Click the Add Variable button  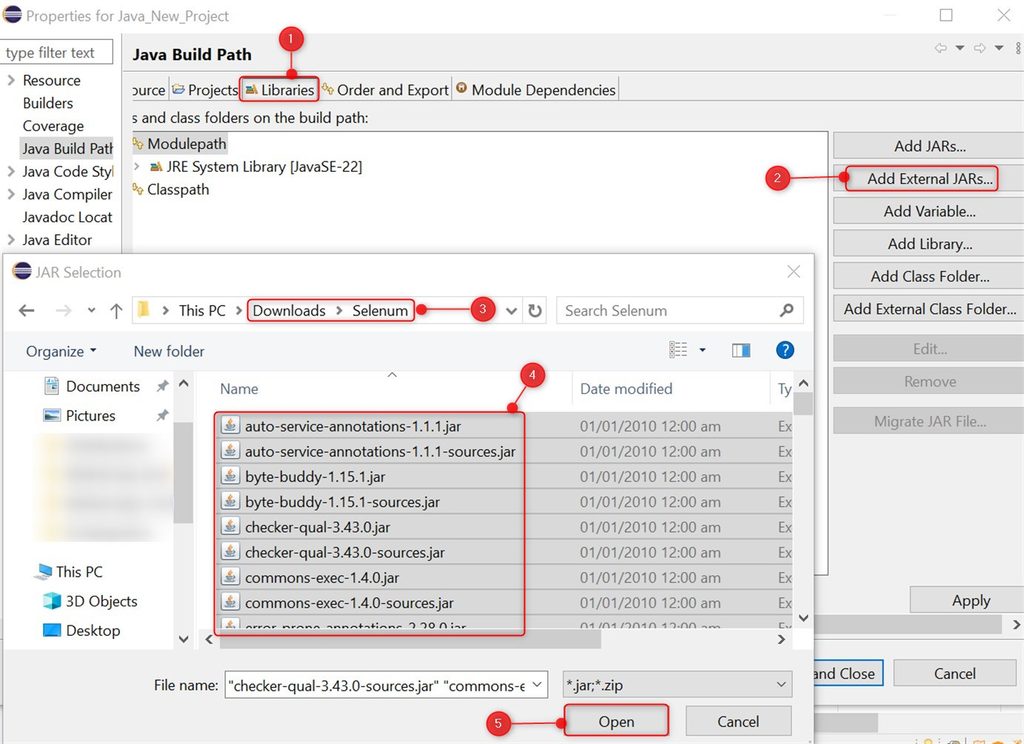[x=929, y=211]
